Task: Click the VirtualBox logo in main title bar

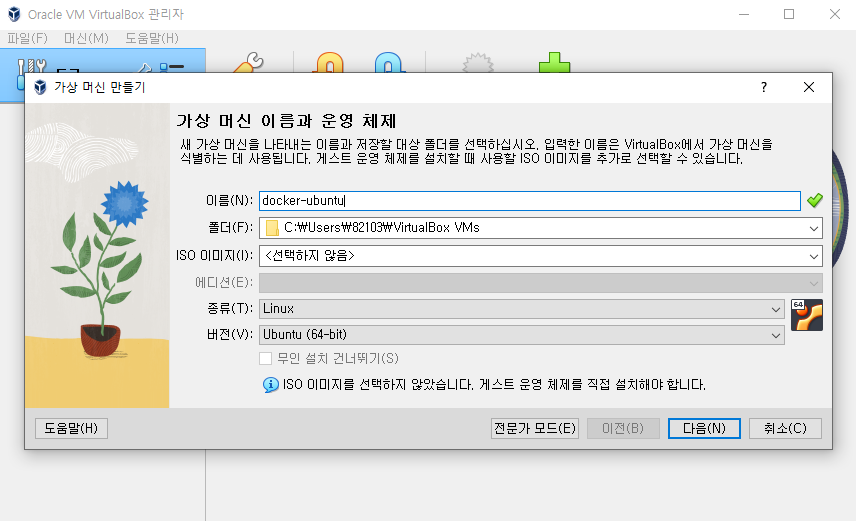Action: coord(14,14)
